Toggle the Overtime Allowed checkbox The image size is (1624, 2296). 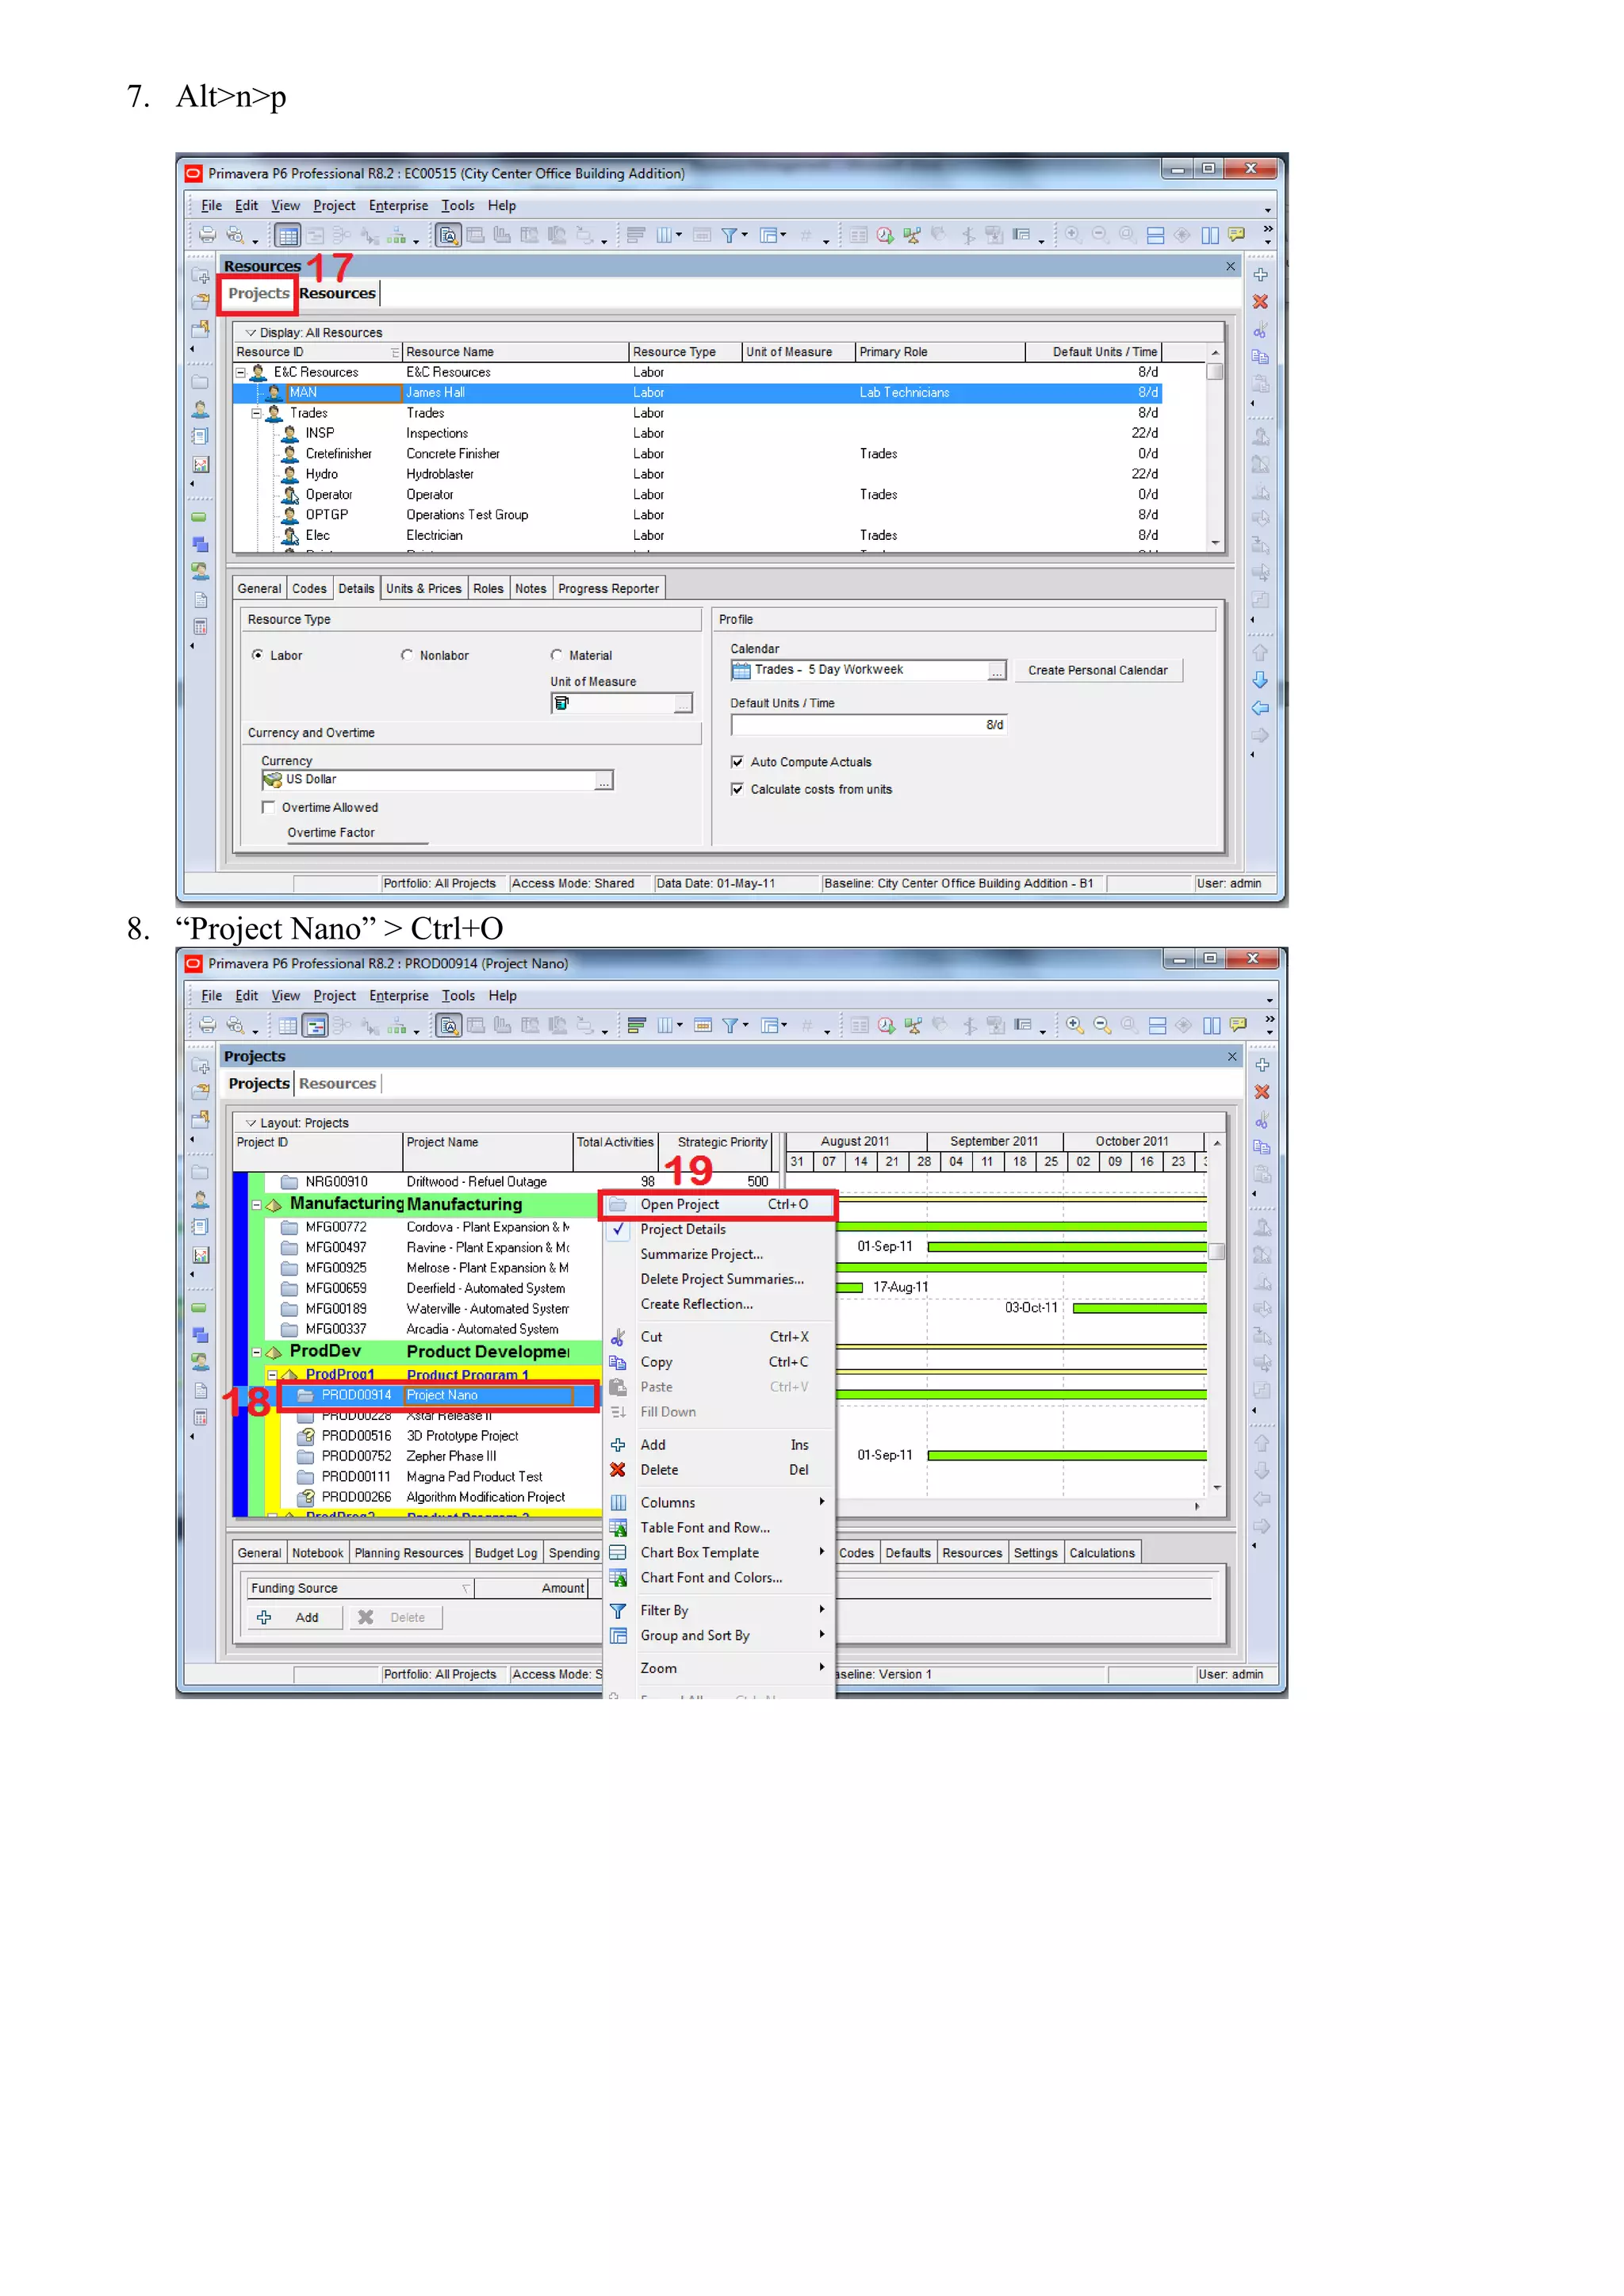268,807
